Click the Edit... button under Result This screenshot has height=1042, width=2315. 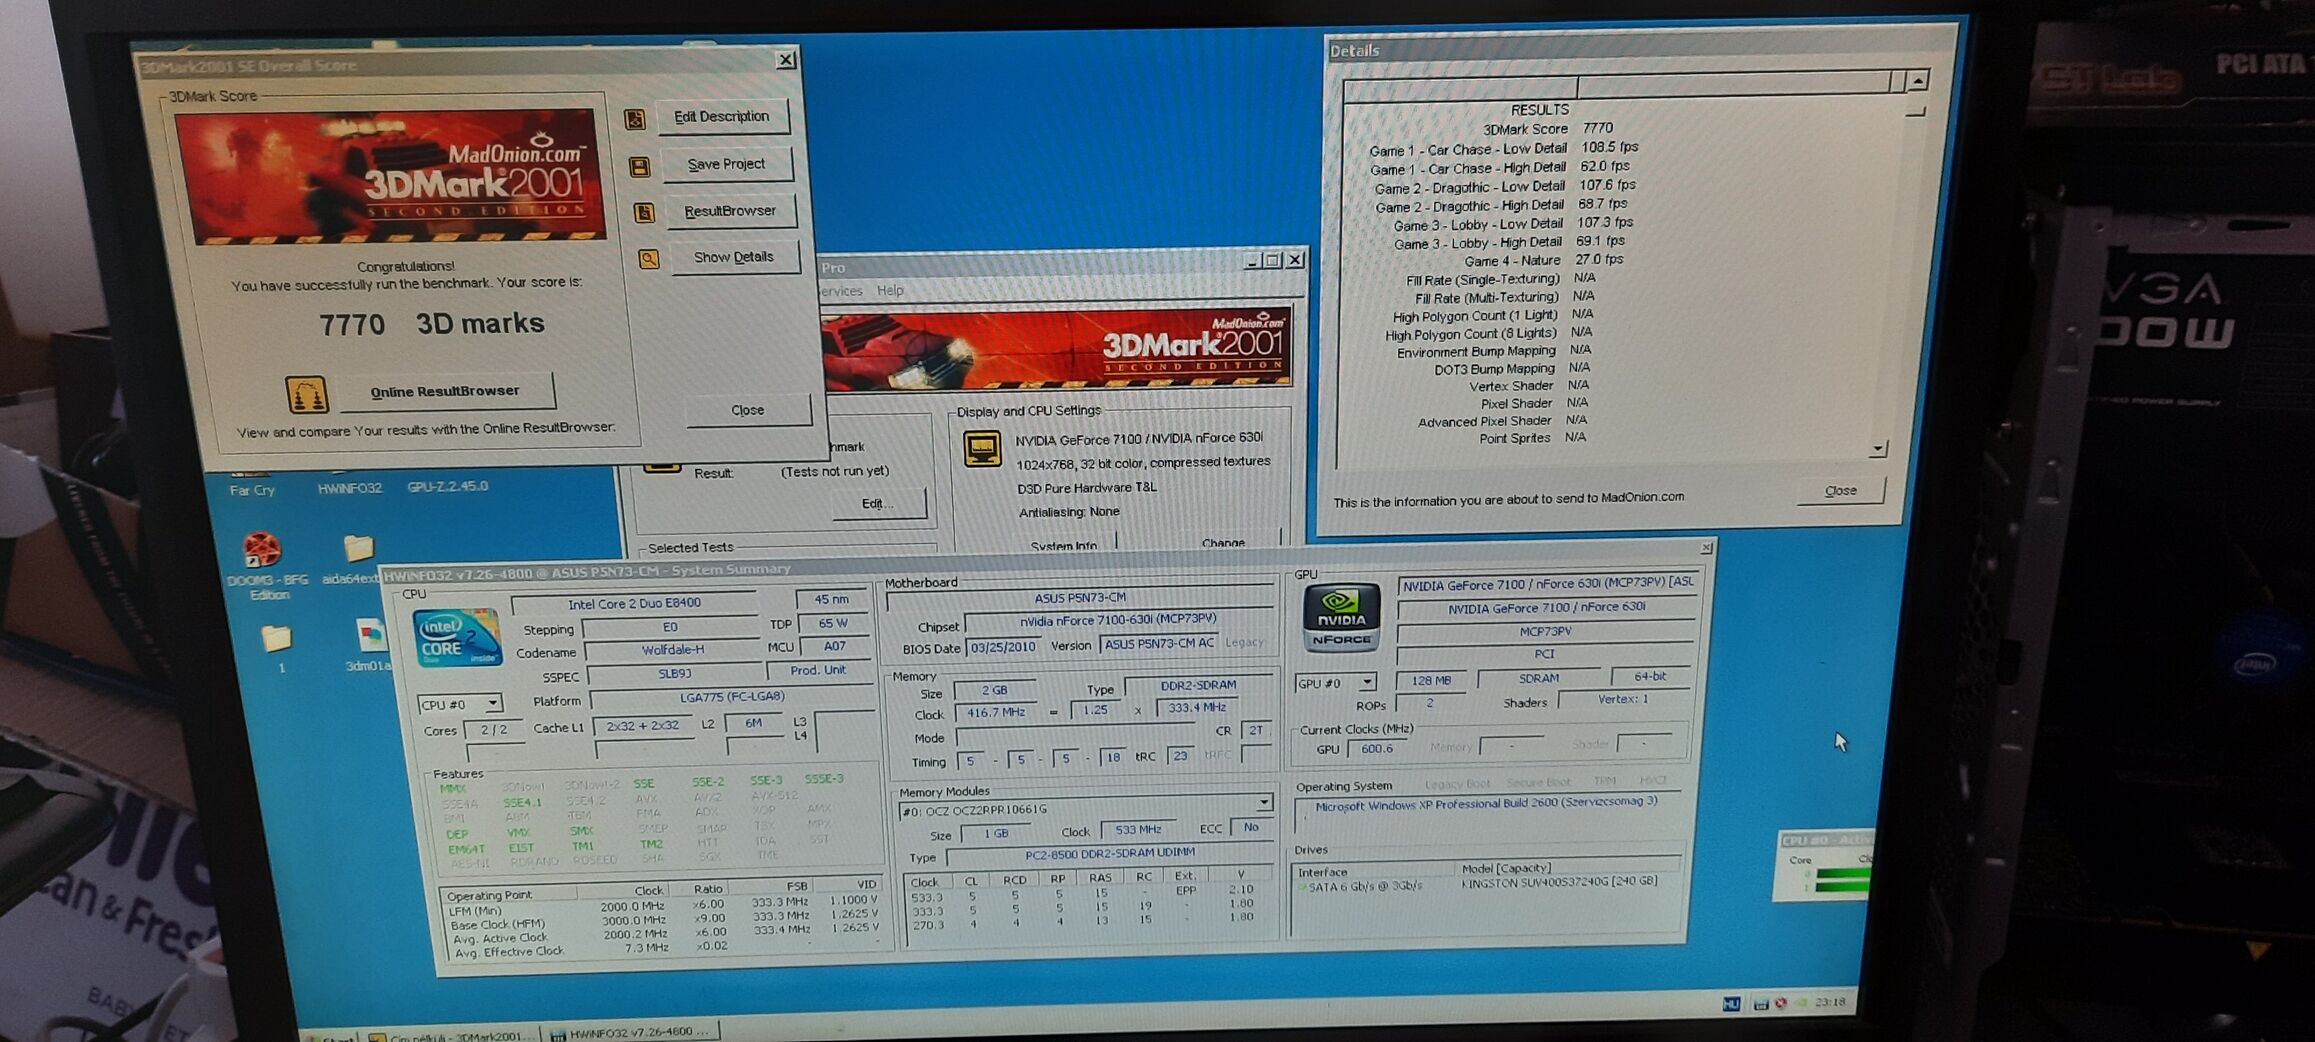(878, 503)
